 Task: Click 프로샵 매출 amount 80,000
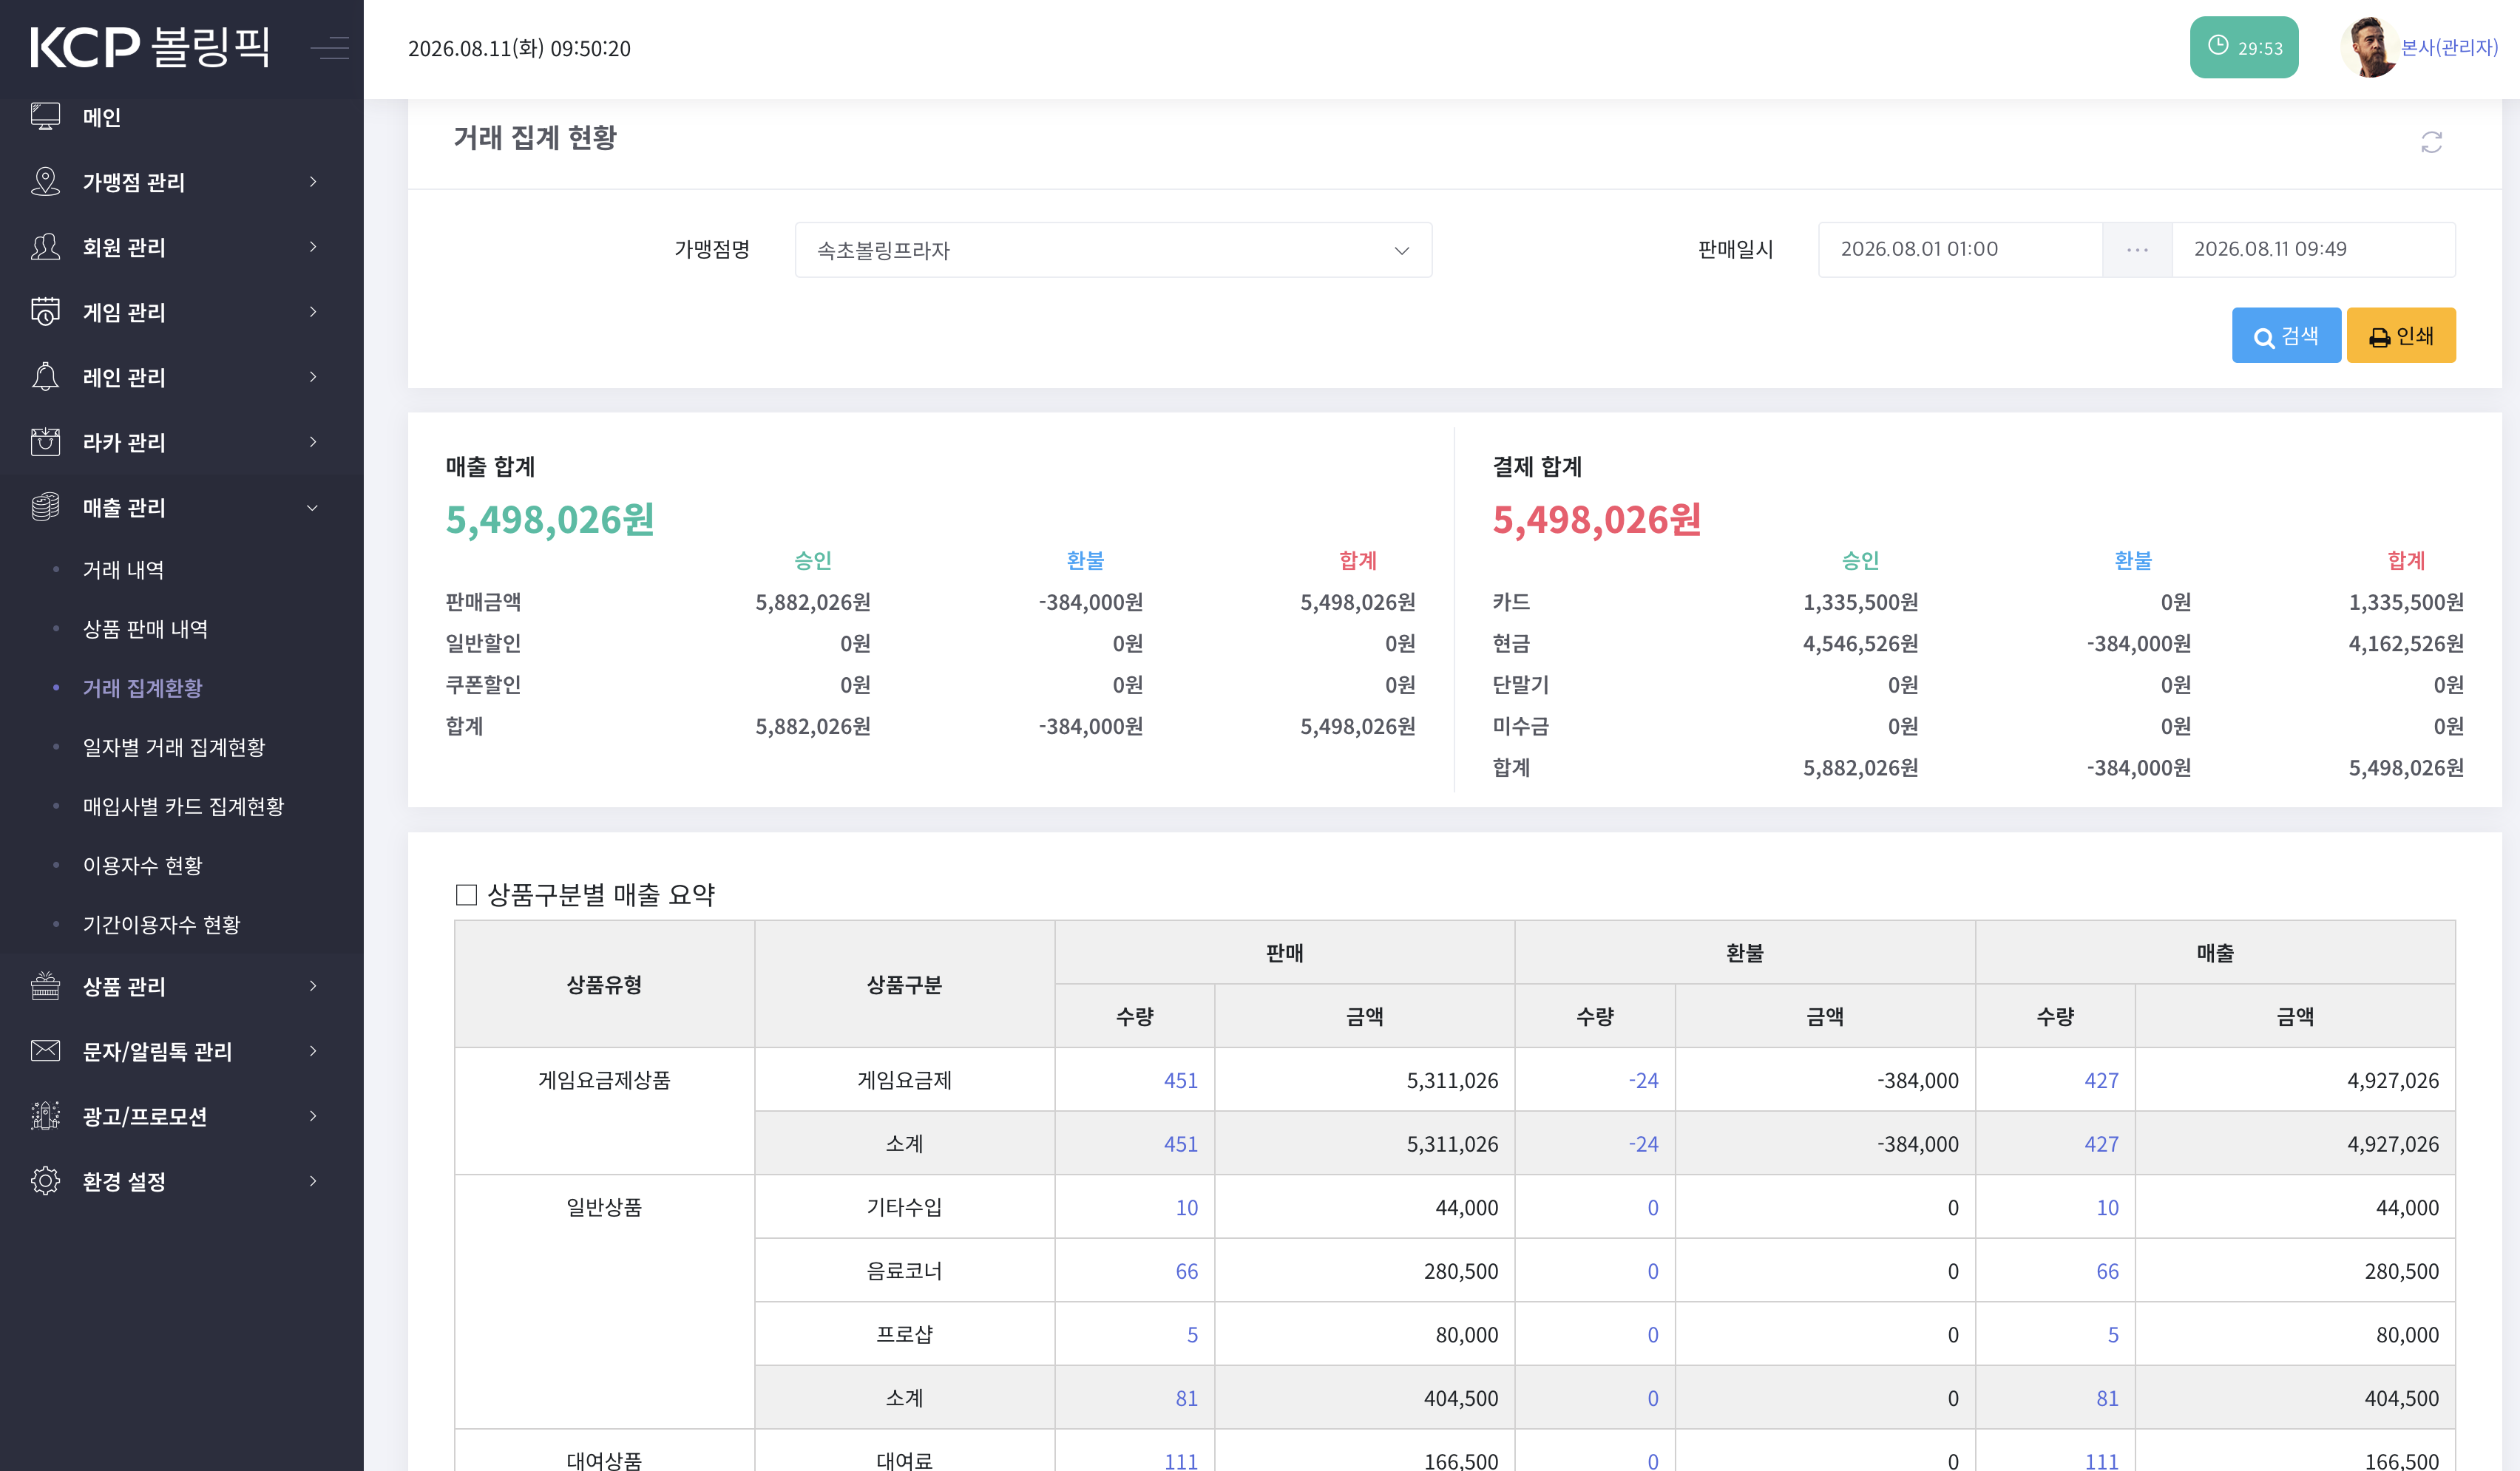coord(2407,1334)
